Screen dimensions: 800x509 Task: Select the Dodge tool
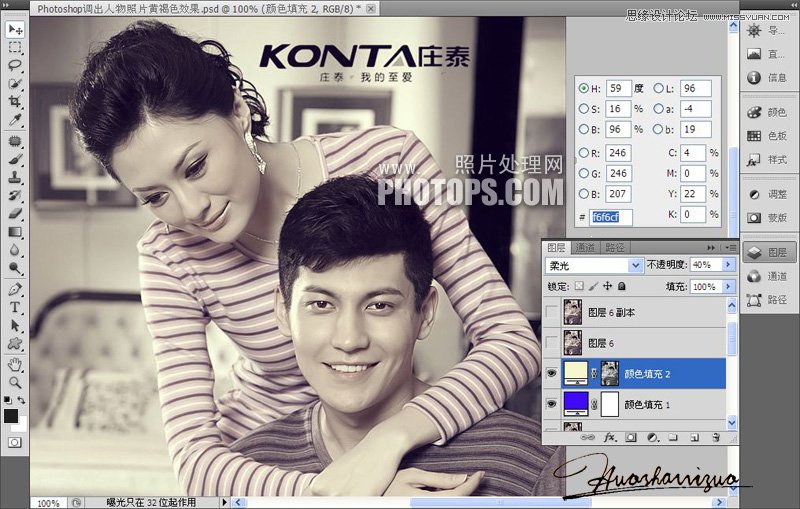coord(15,268)
